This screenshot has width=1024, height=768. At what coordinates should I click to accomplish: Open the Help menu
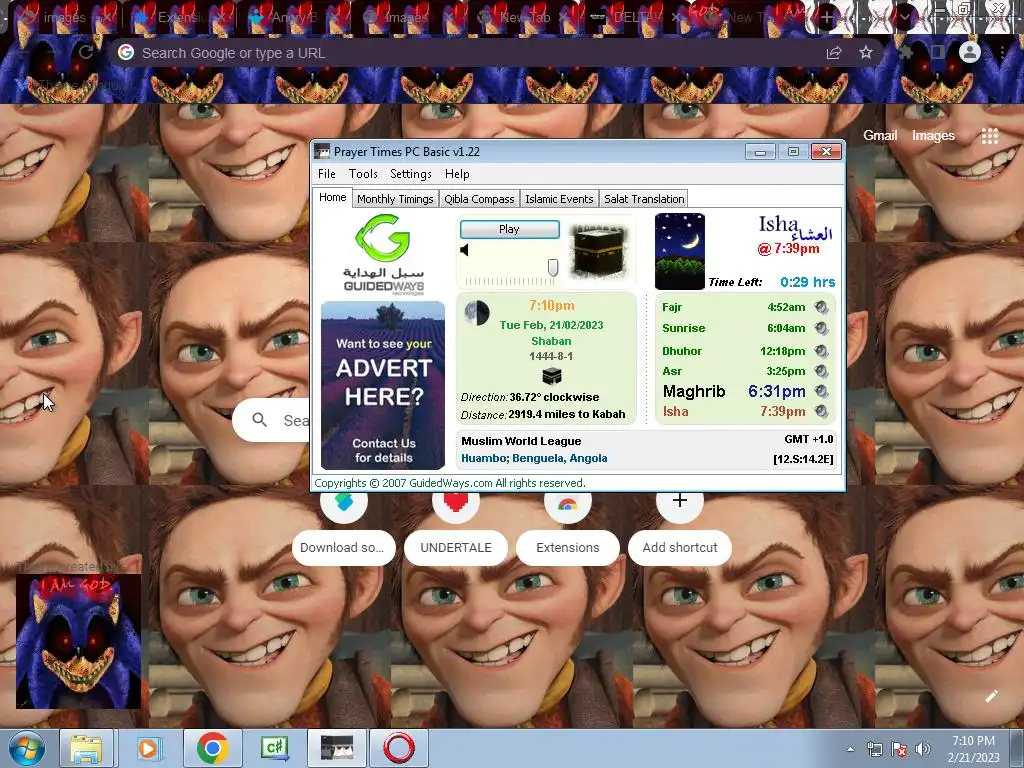click(457, 174)
